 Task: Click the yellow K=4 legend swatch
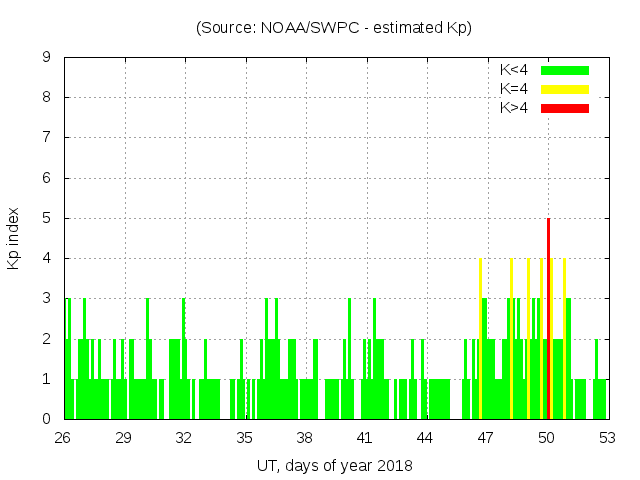pyautogui.click(x=565, y=89)
